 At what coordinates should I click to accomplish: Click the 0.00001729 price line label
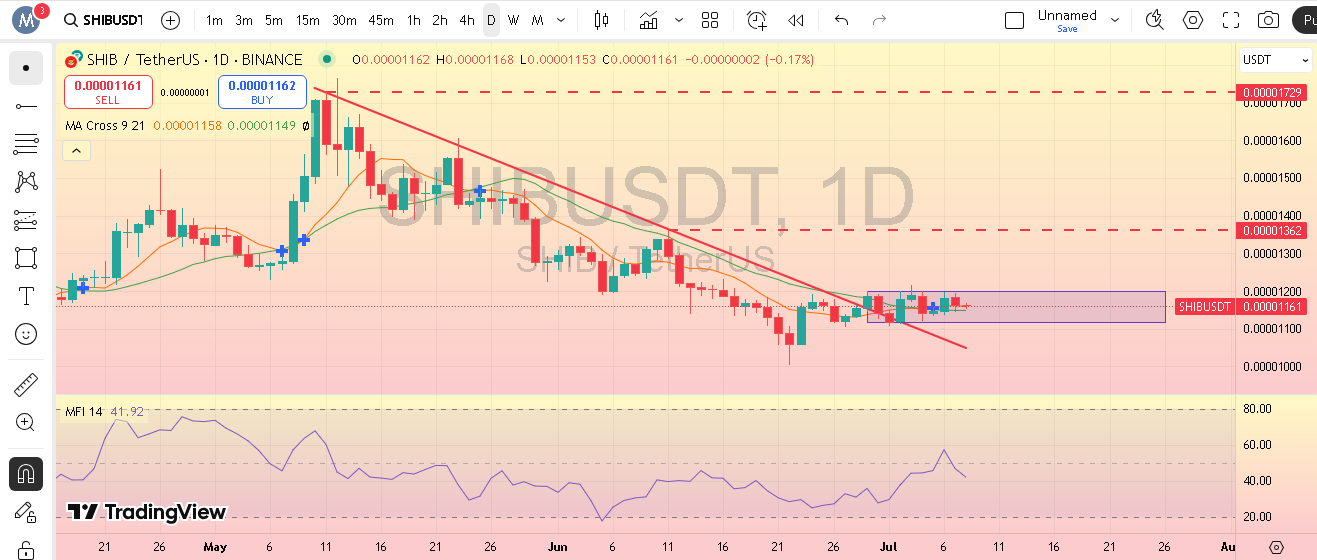[x=1274, y=92]
